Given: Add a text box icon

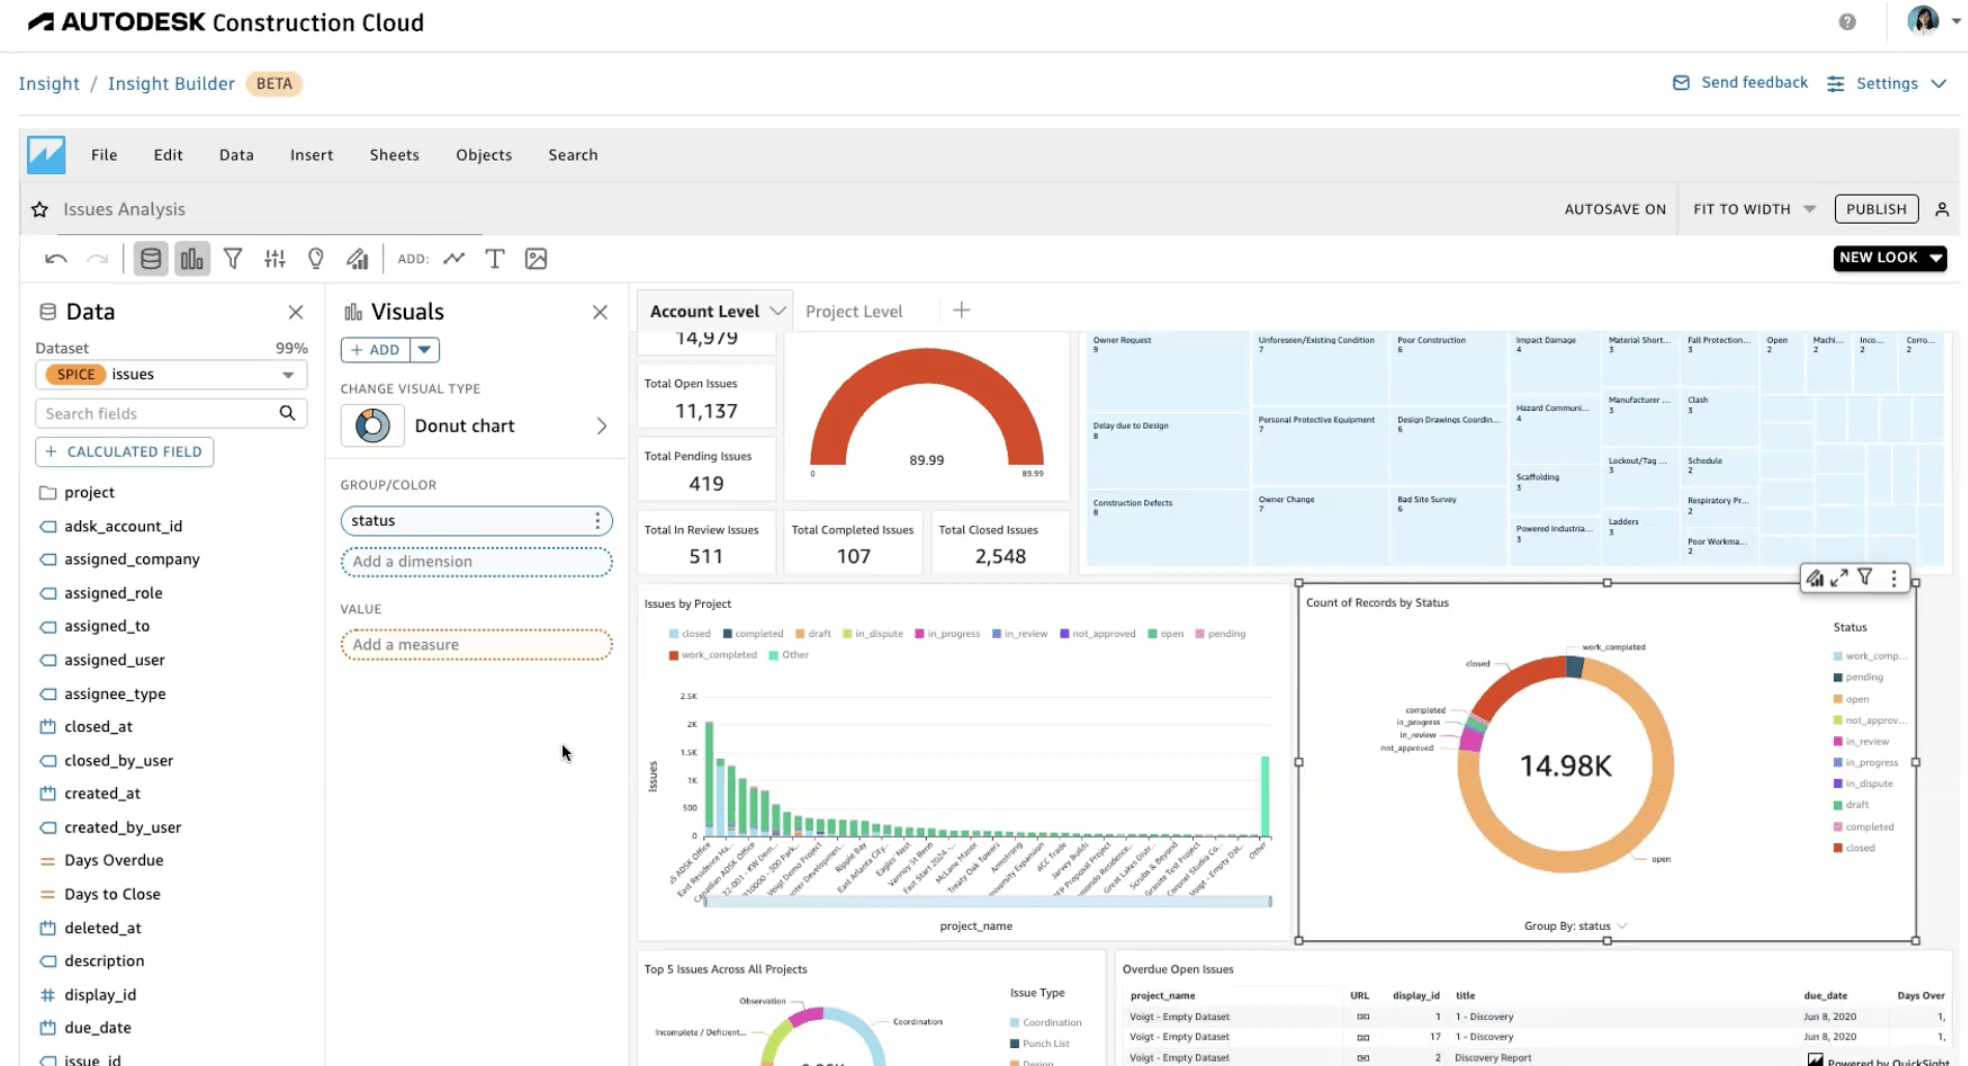Looking at the screenshot, I should (495, 259).
